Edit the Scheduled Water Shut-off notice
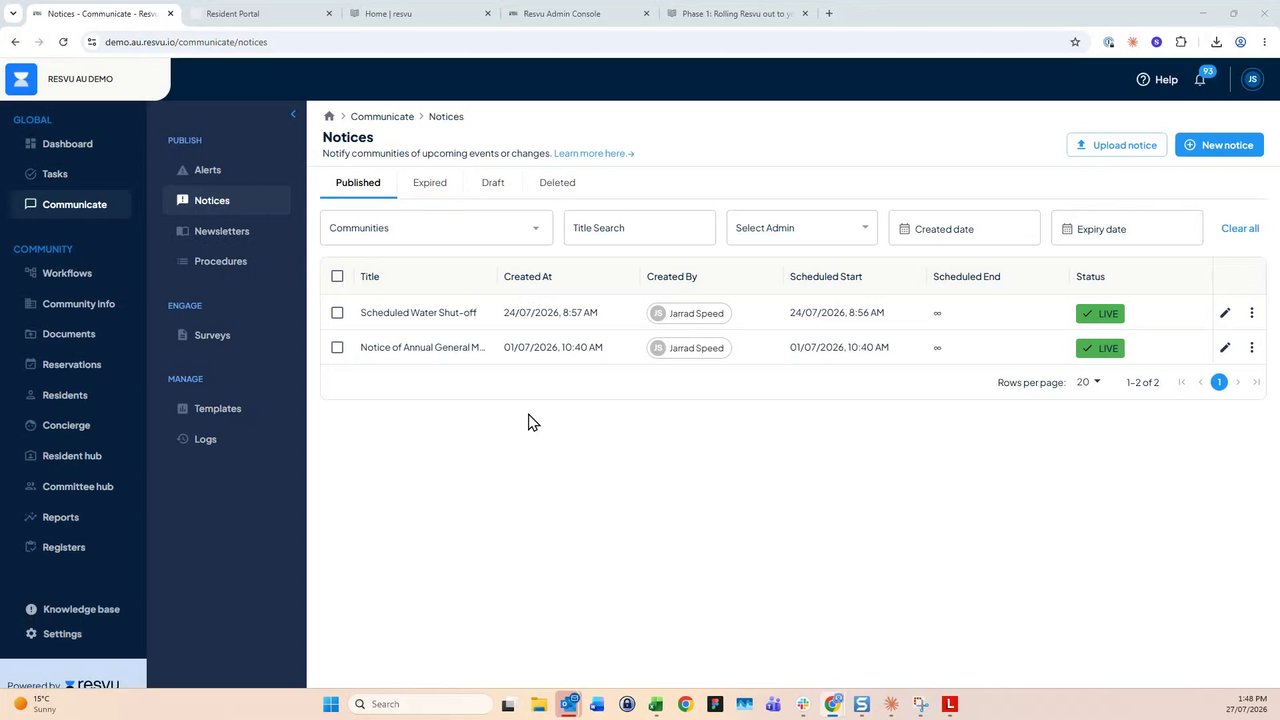Screen dimensions: 1280x720 point(1225,313)
